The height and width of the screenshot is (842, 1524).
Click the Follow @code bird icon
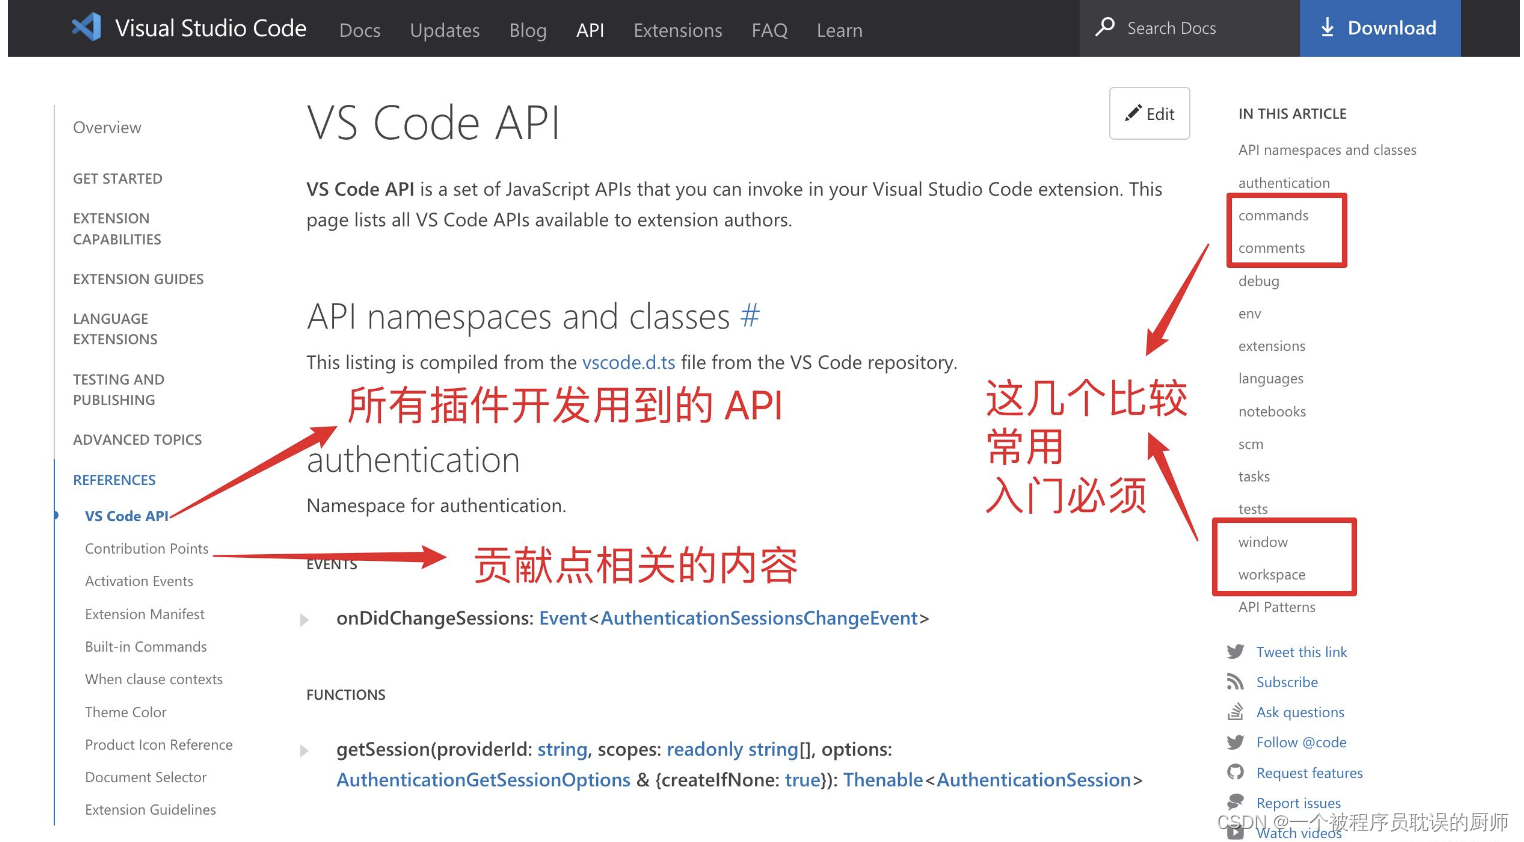tap(1236, 741)
